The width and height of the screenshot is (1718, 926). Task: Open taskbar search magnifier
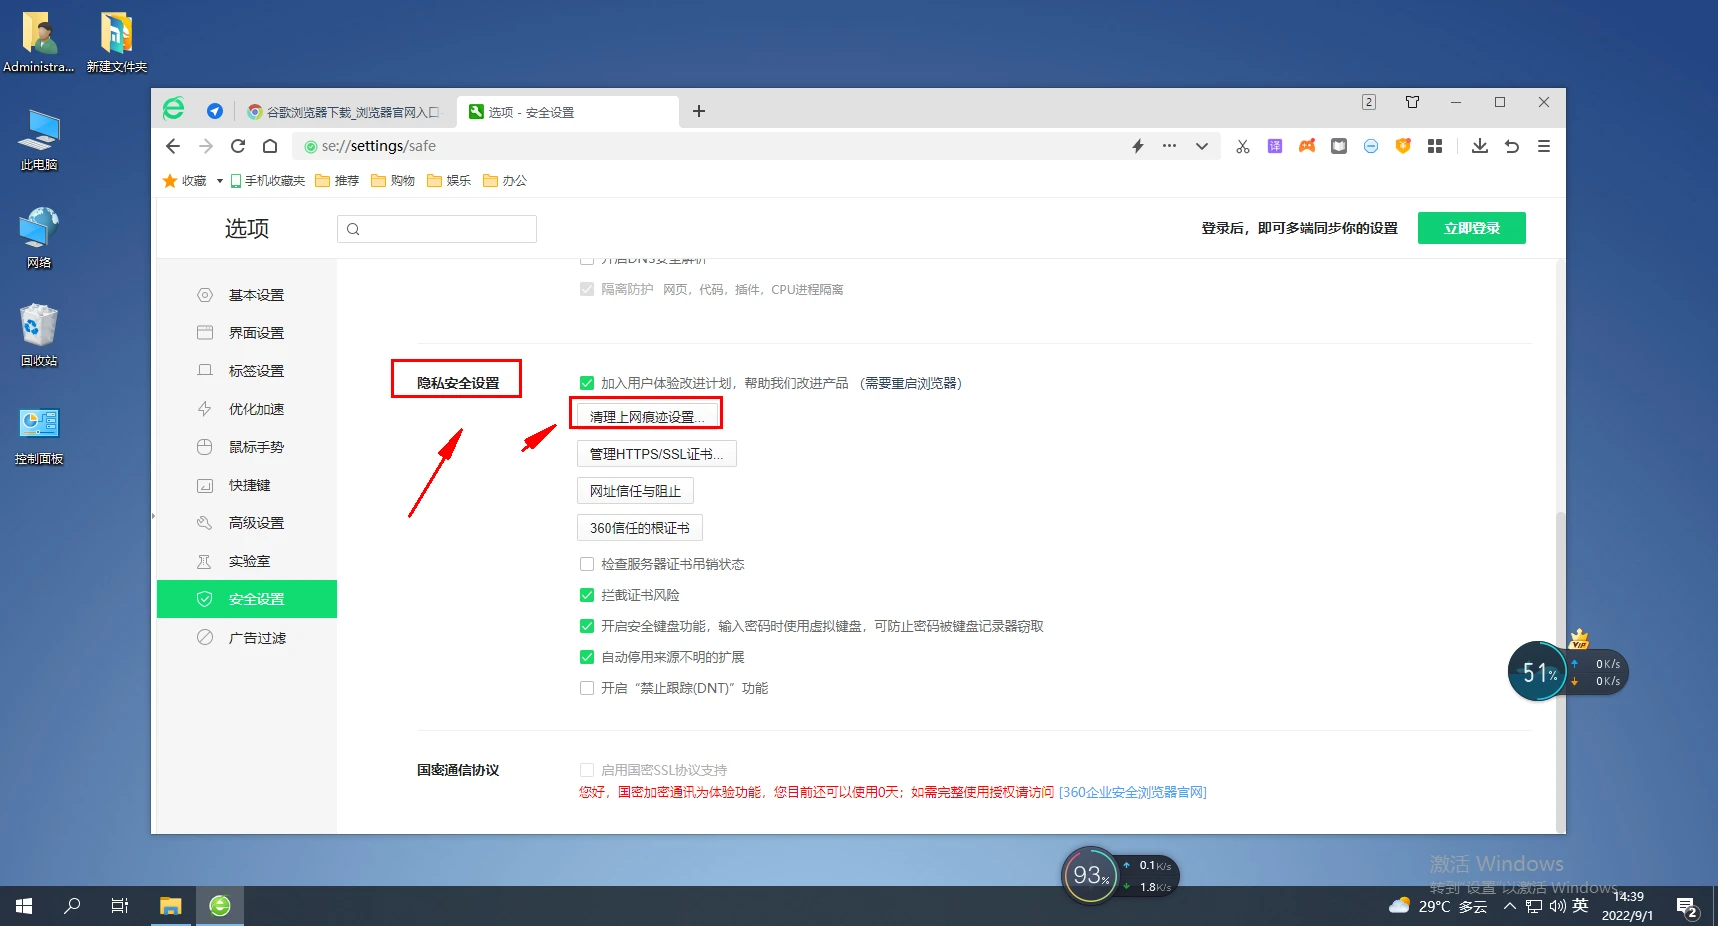tap(72, 906)
